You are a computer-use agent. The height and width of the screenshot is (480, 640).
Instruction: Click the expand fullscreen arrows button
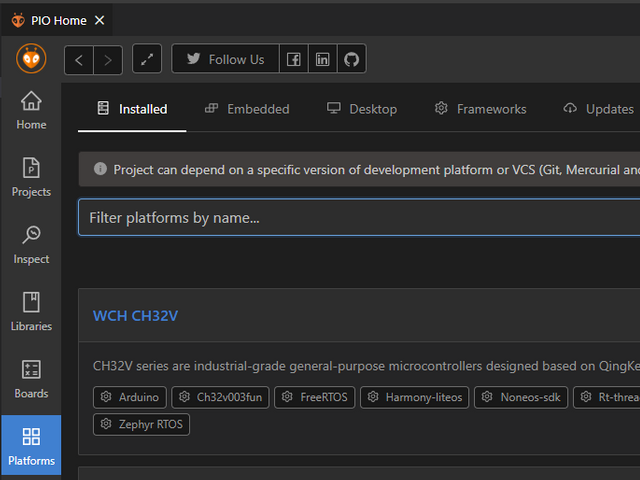point(147,59)
